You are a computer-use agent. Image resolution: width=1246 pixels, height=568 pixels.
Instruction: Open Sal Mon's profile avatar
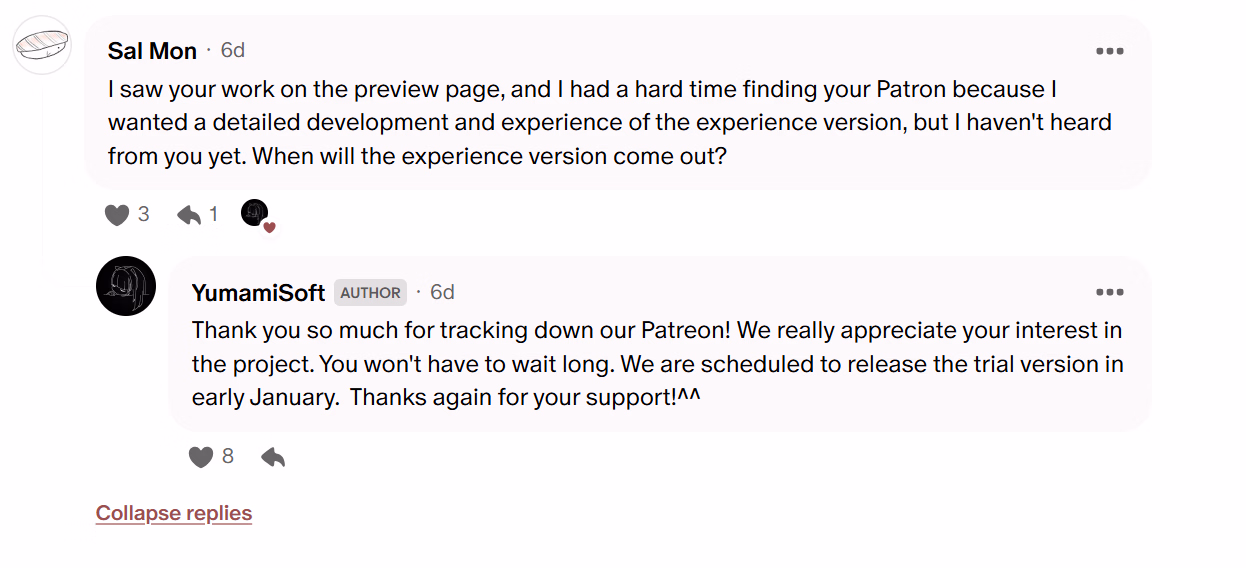coord(42,45)
